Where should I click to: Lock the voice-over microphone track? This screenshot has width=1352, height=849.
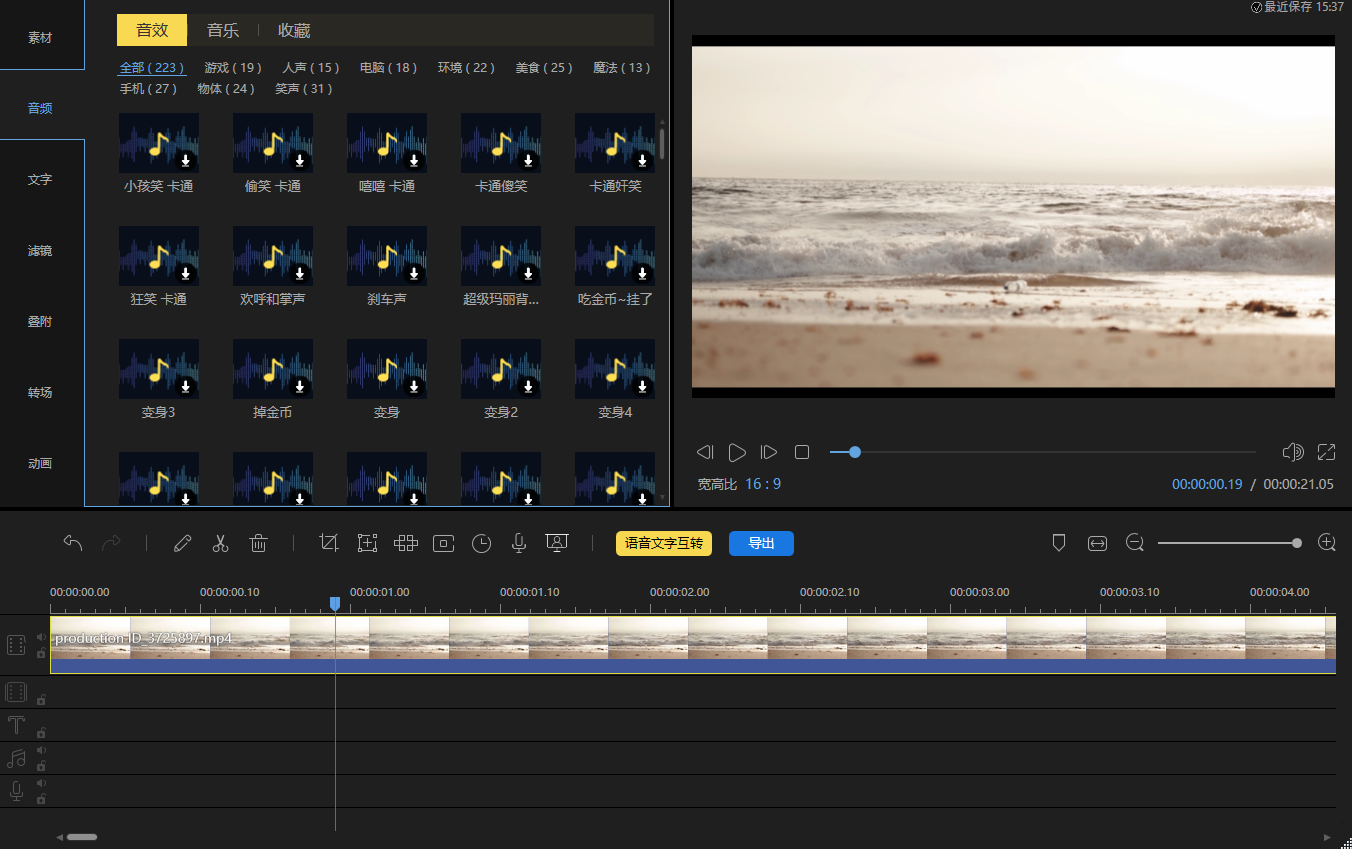[41, 799]
